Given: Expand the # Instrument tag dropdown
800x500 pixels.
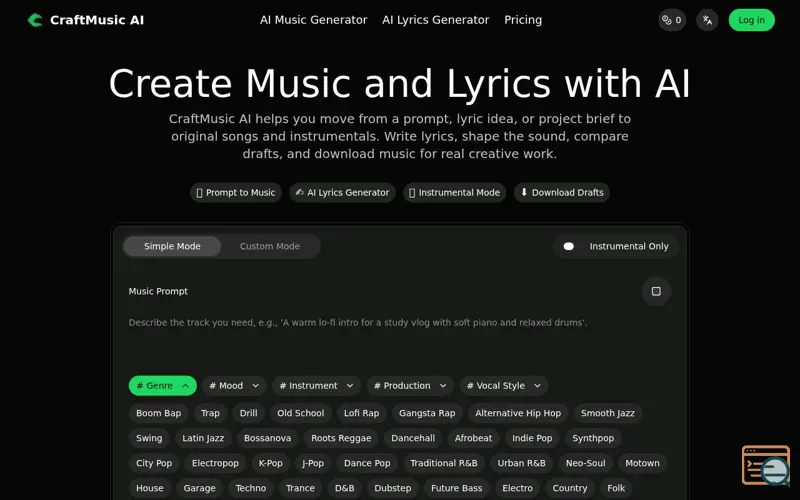Looking at the screenshot, I should [x=316, y=386].
